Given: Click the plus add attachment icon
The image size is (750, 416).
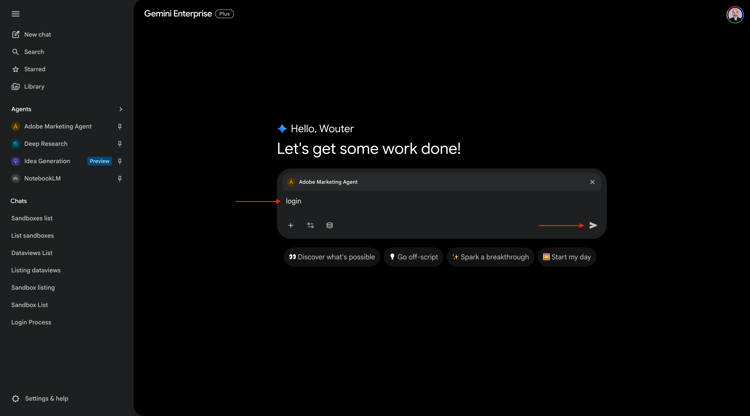Looking at the screenshot, I should 290,225.
